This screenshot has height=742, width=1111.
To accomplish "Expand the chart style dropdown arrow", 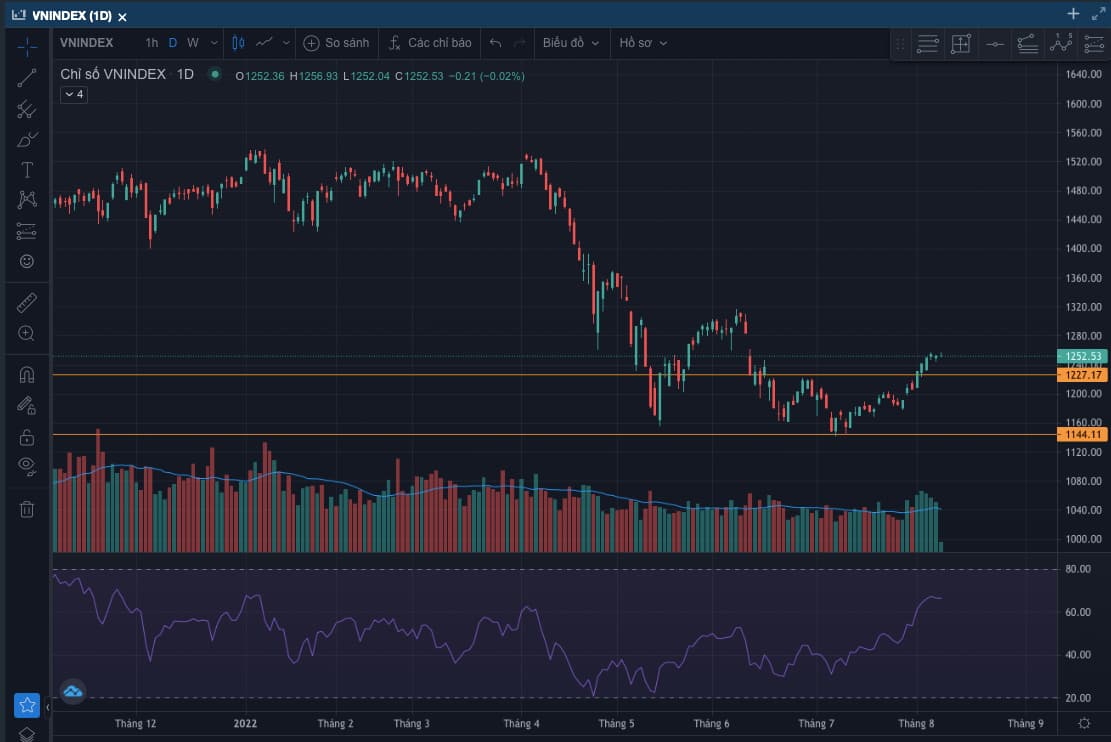I will point(286,43).
